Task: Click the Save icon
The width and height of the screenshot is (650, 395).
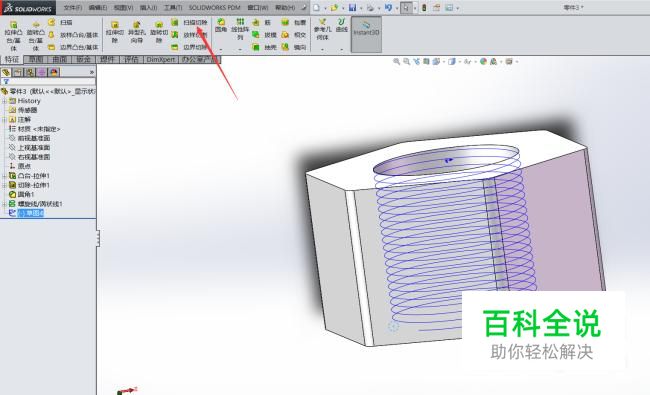Action: pyautogui.click(x=352, y=7)
